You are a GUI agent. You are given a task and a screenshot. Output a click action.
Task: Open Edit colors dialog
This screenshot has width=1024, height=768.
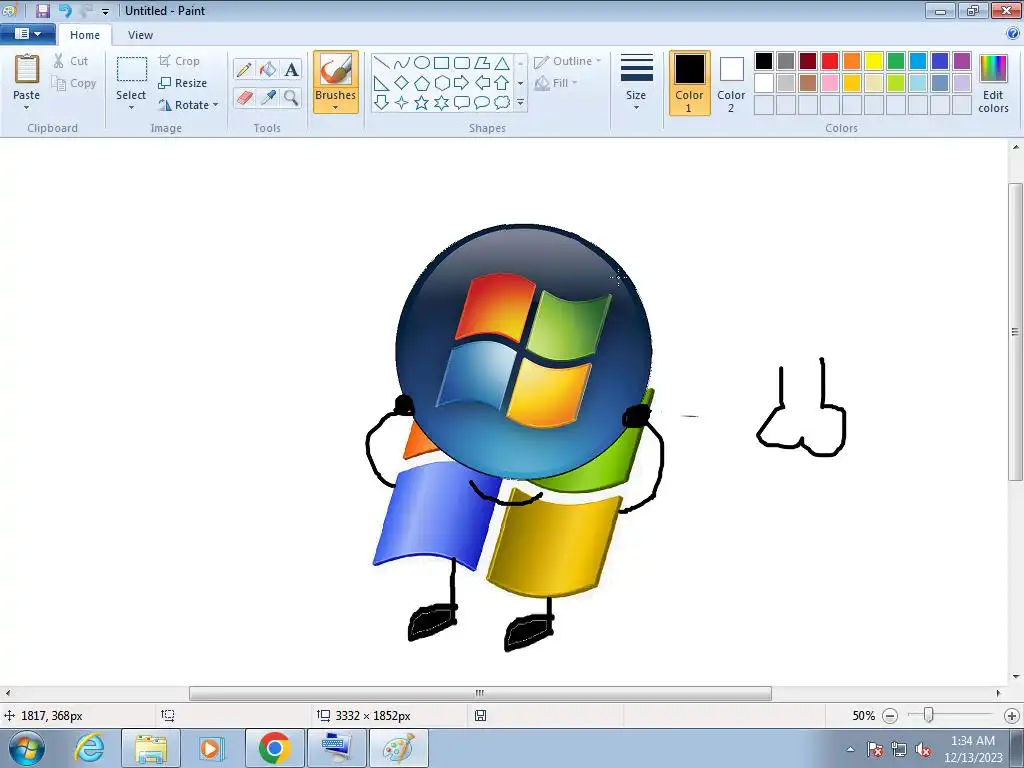coord(993,83)
